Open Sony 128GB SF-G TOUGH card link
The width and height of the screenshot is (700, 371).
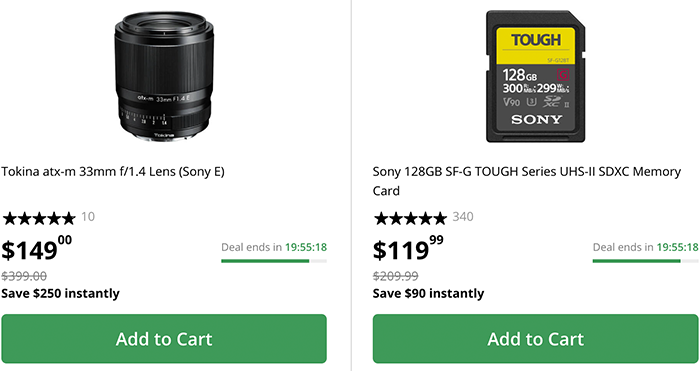pos(527,181)
